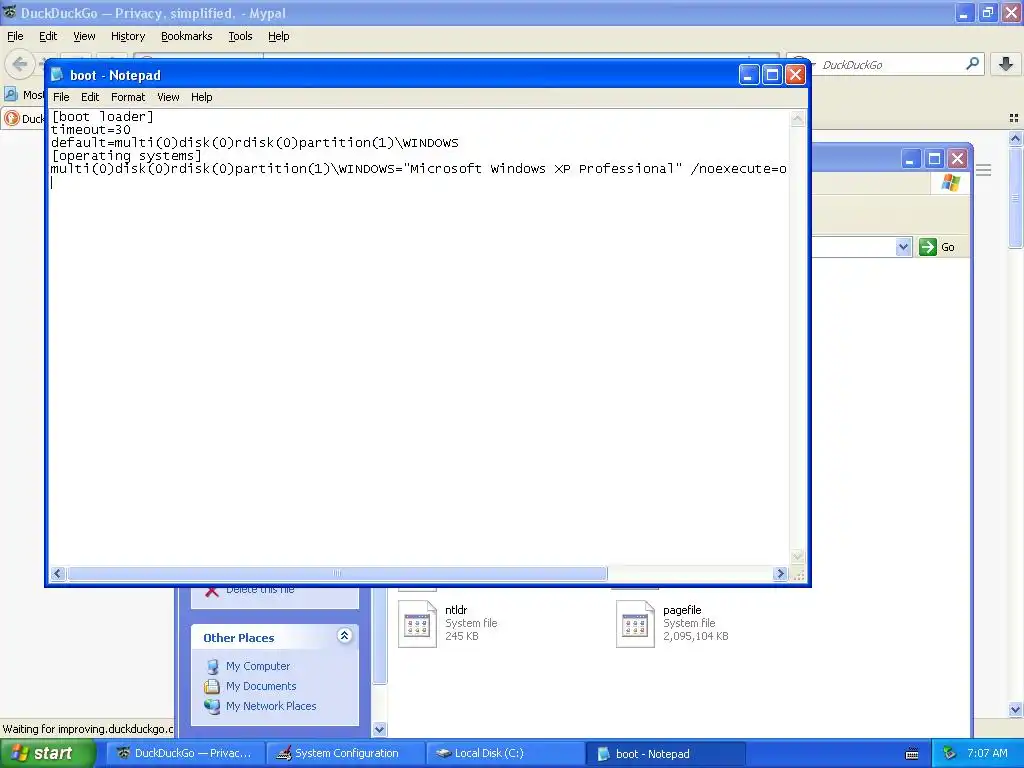Click the [operating systems] line in Notepad
The image size is (1024, 768).
tap(127, 156)
